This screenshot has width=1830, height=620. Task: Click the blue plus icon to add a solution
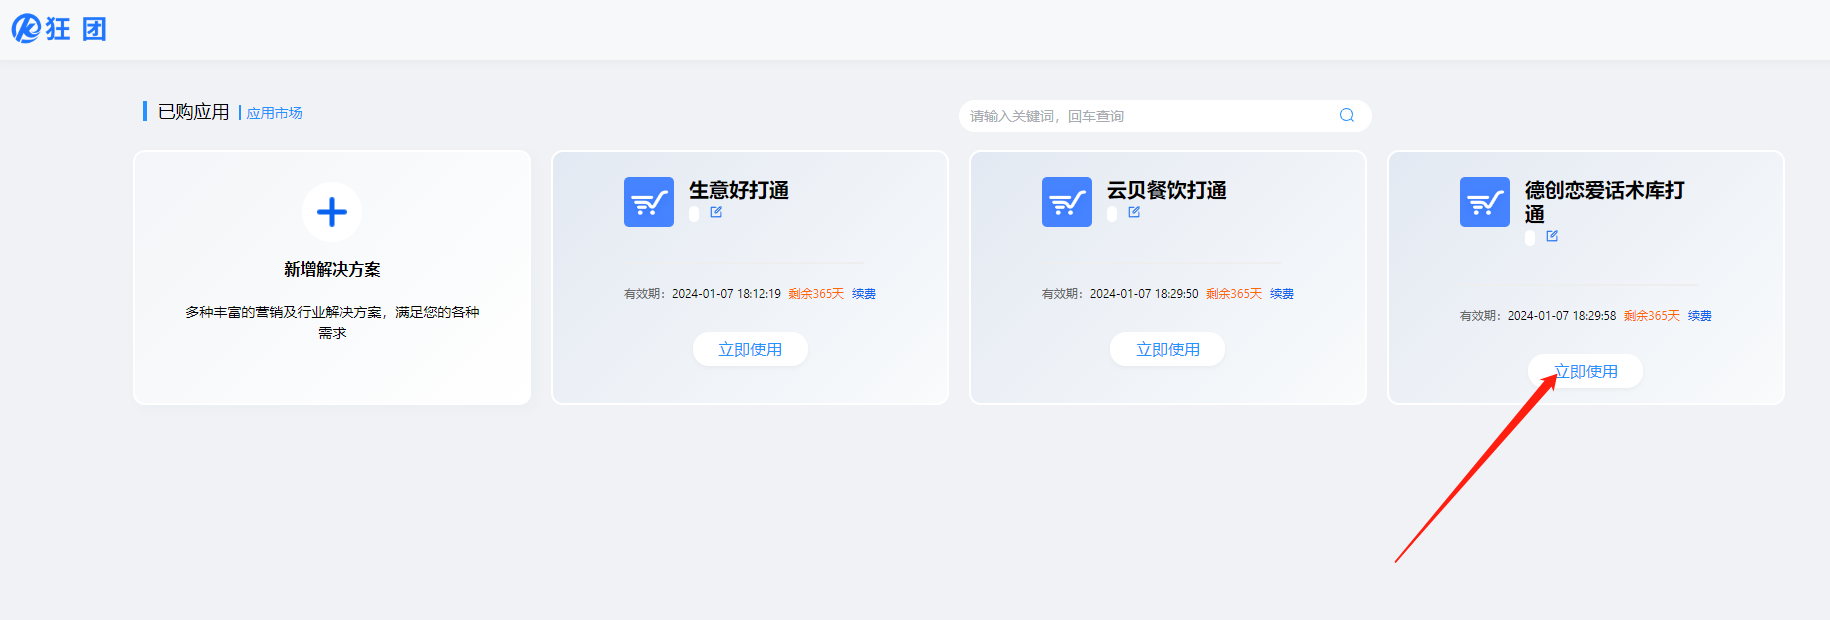[x=332, y=212]
